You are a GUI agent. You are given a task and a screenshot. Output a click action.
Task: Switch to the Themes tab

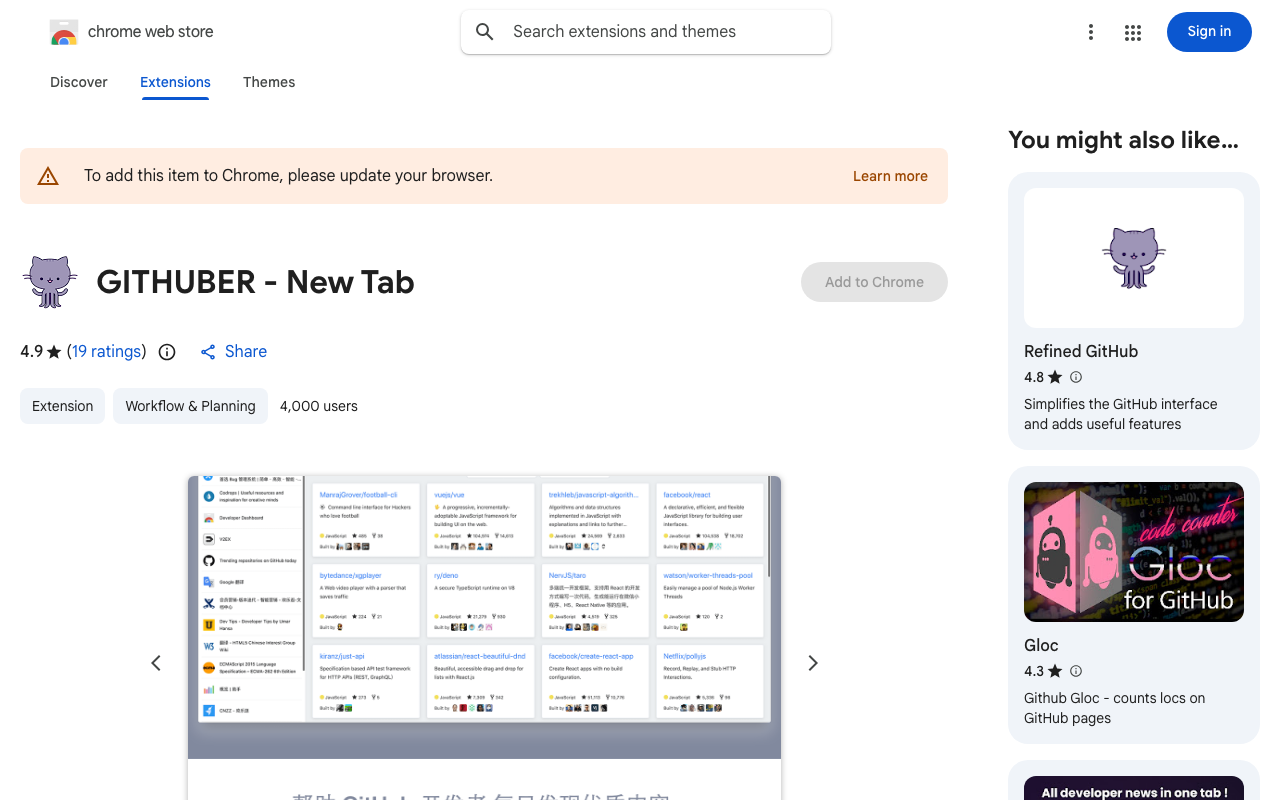tap(269, 82)
